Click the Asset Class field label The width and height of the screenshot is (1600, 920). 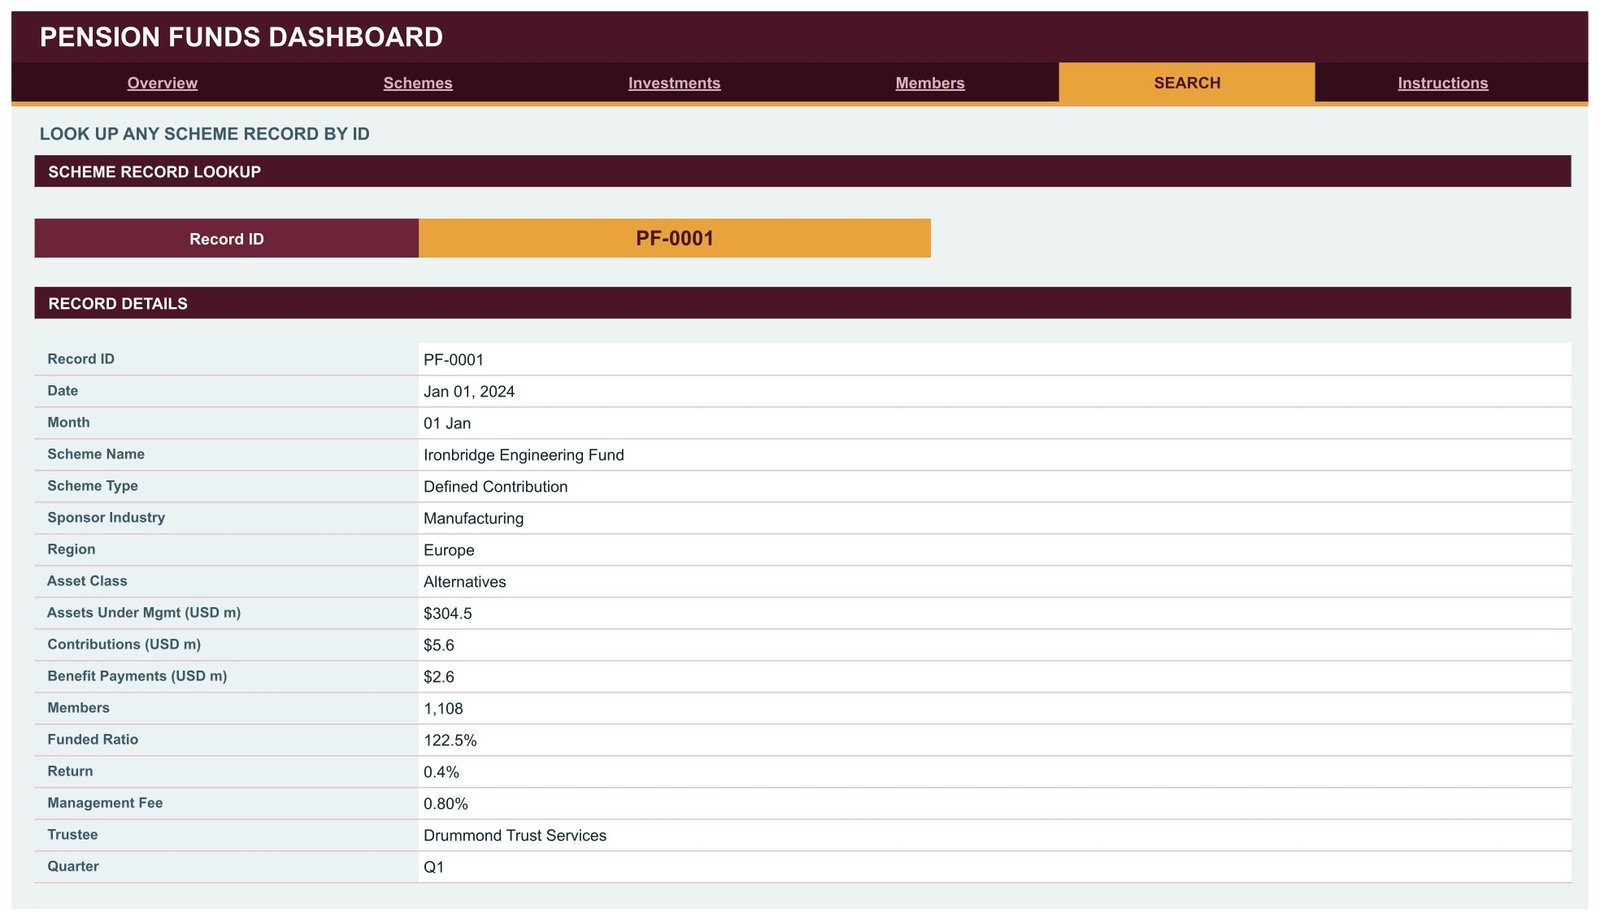tap(87, 581)
